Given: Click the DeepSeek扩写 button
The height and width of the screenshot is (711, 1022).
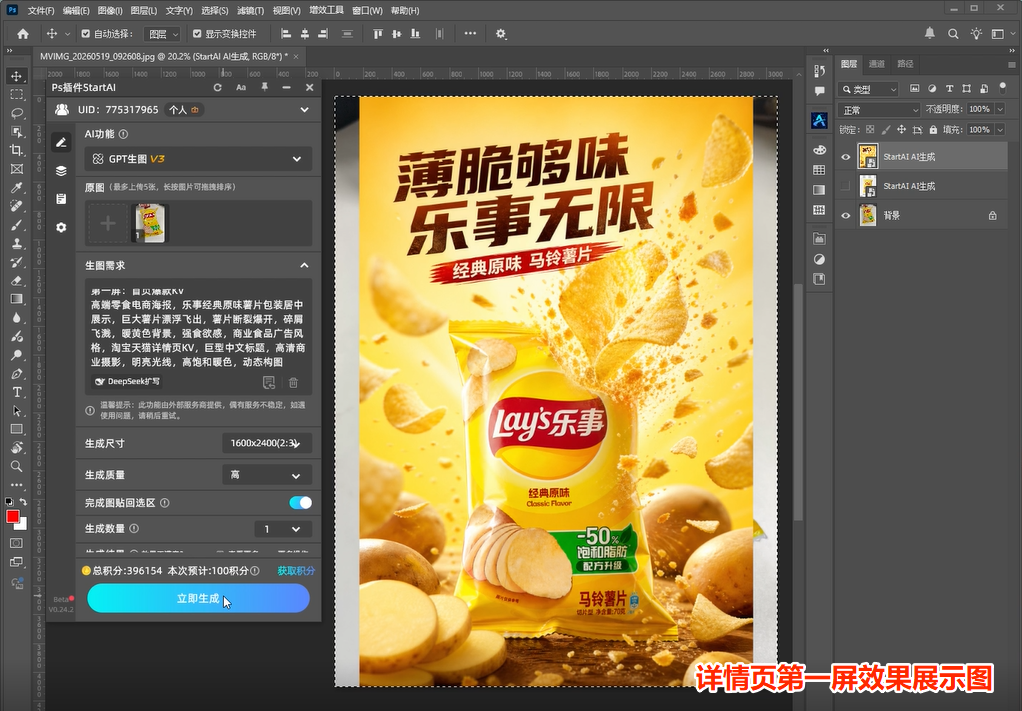Looking at the screenshot, I should 128,381.
